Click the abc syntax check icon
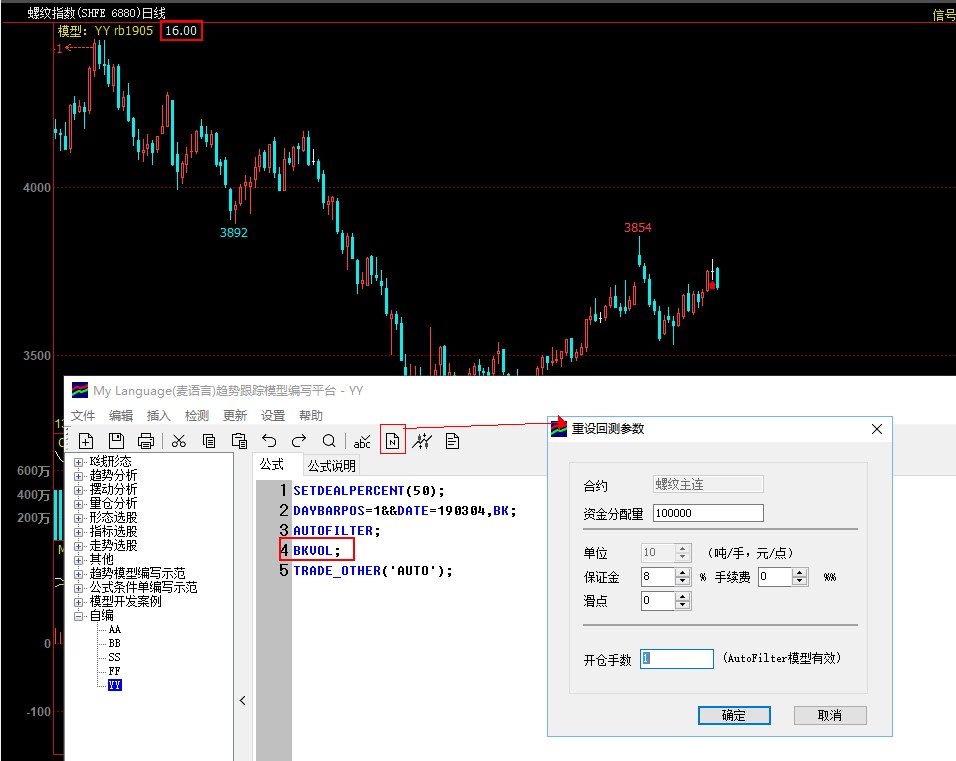 click(362, 441)
